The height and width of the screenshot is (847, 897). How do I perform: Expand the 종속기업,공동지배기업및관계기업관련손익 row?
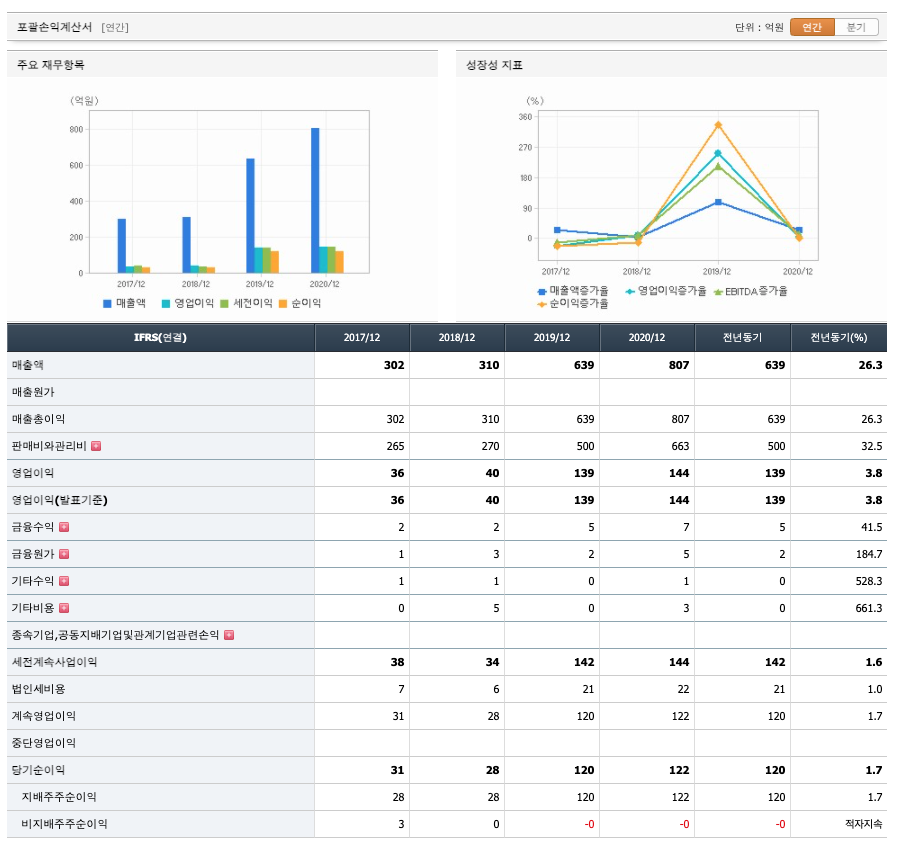[x=229, y=635]
